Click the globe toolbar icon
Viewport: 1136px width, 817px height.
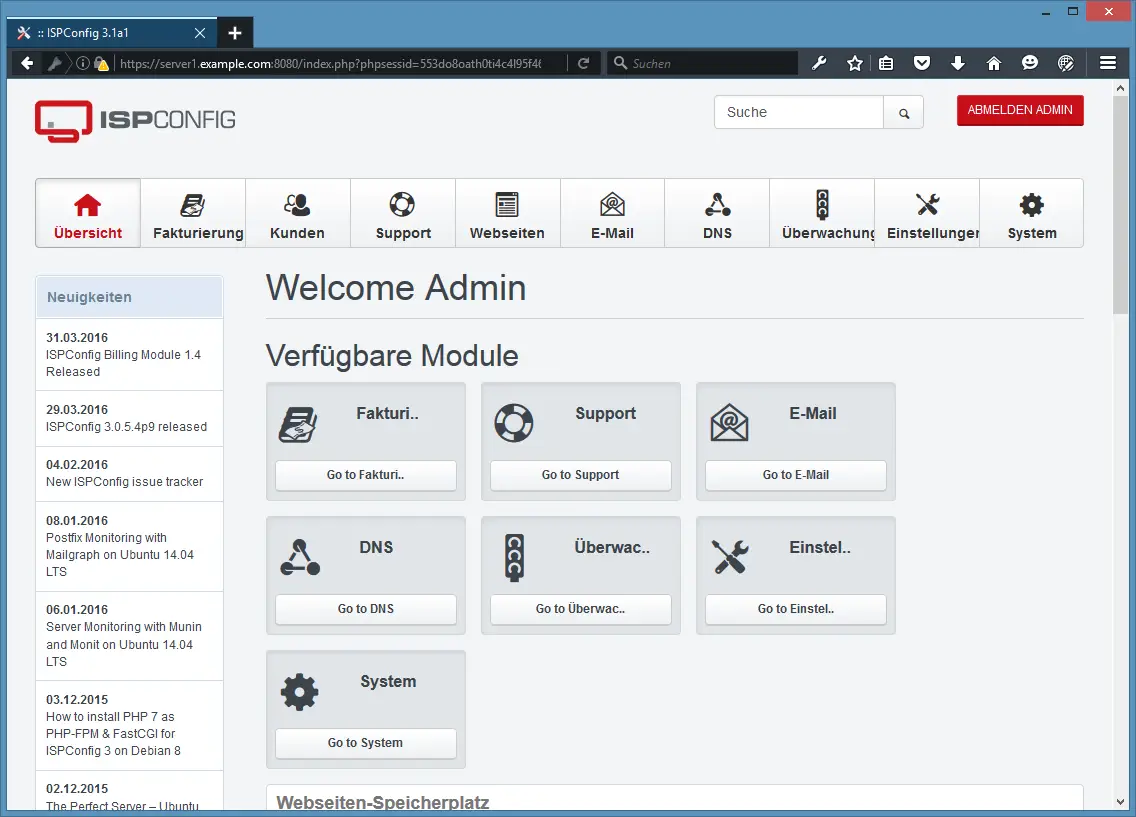click(x=1066, y=64)
